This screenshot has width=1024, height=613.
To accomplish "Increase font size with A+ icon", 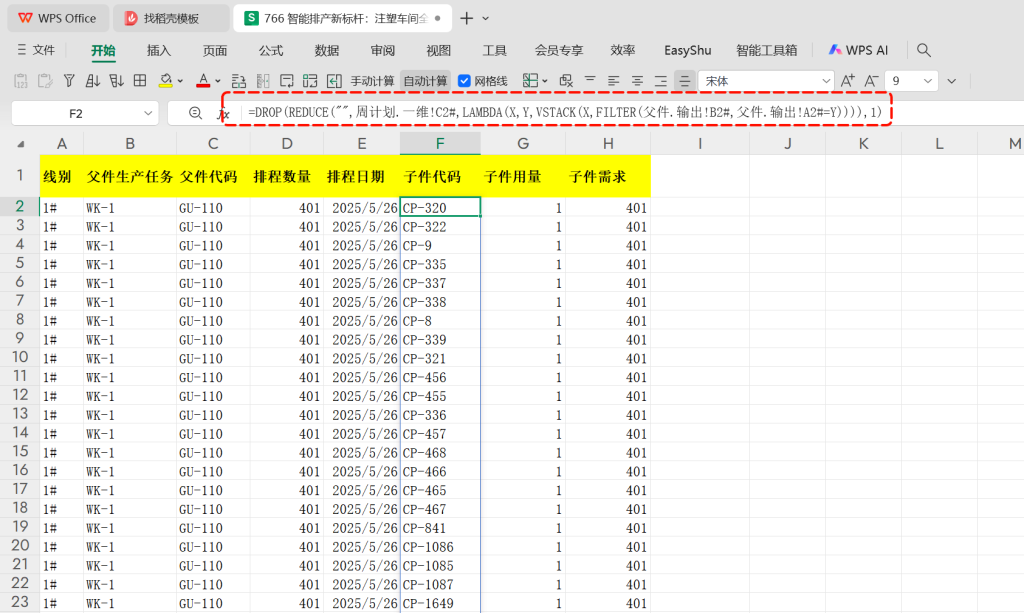I will pos(847,81).
